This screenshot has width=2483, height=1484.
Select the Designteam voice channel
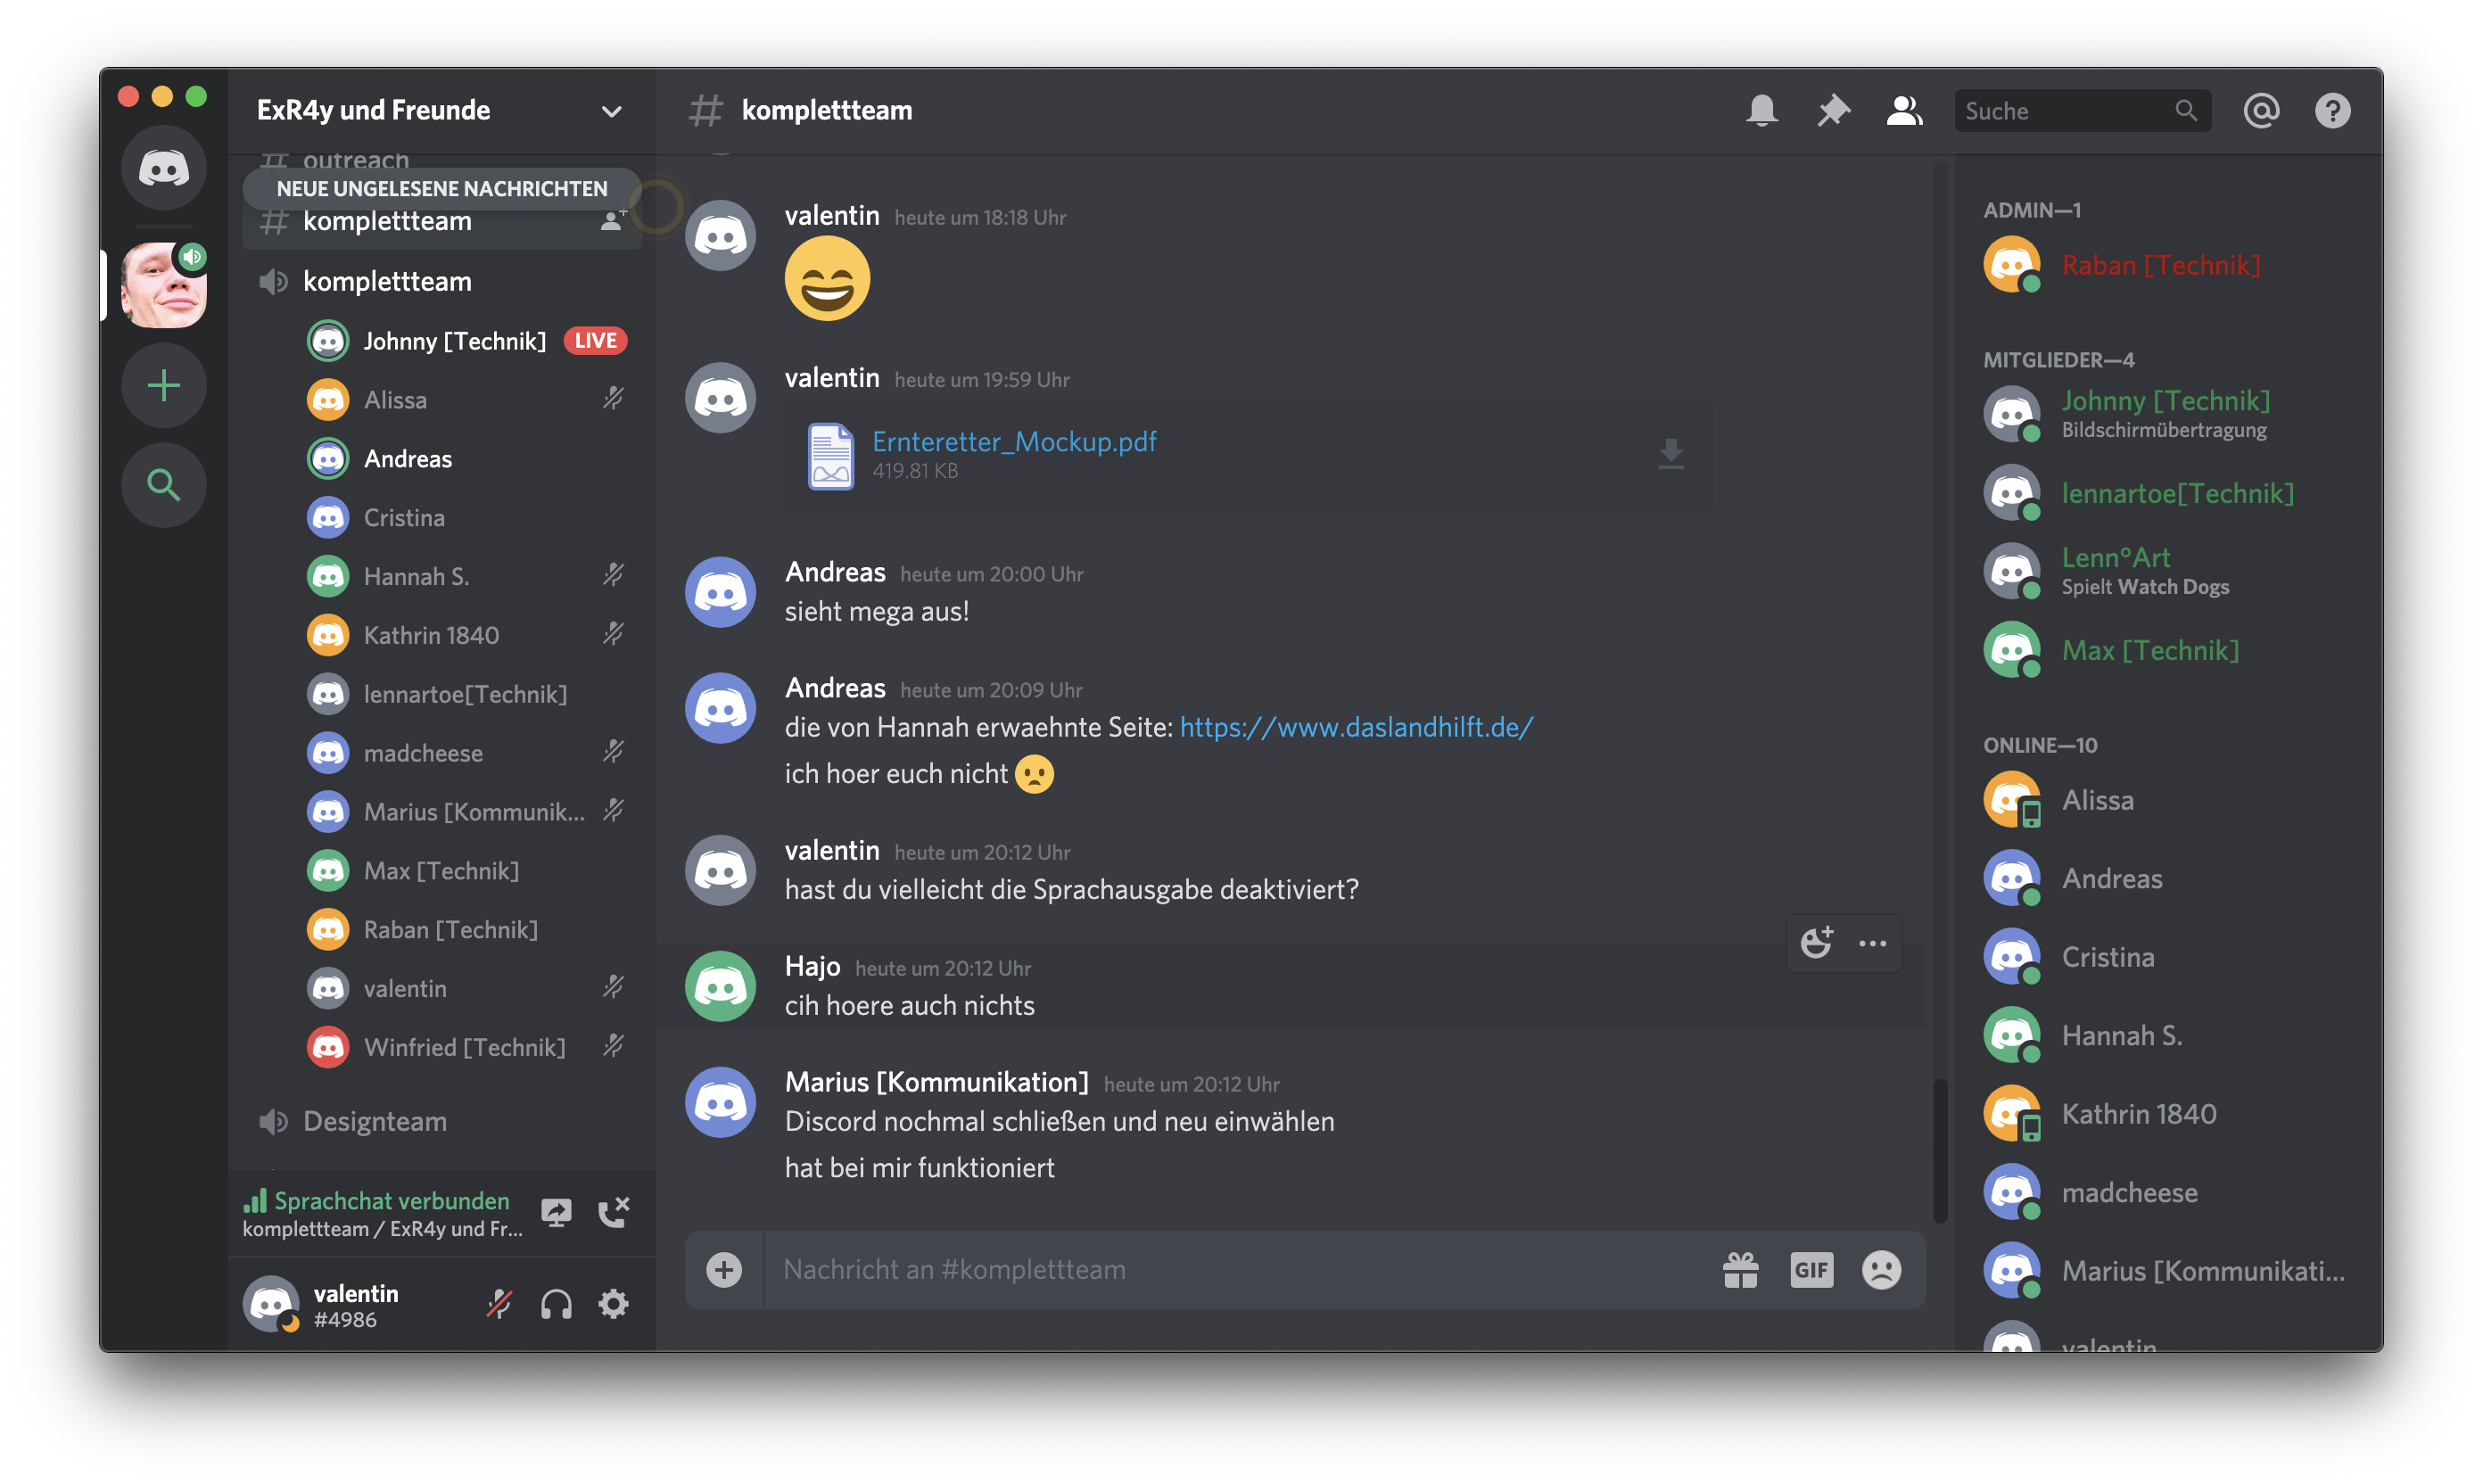[375, 1121]
